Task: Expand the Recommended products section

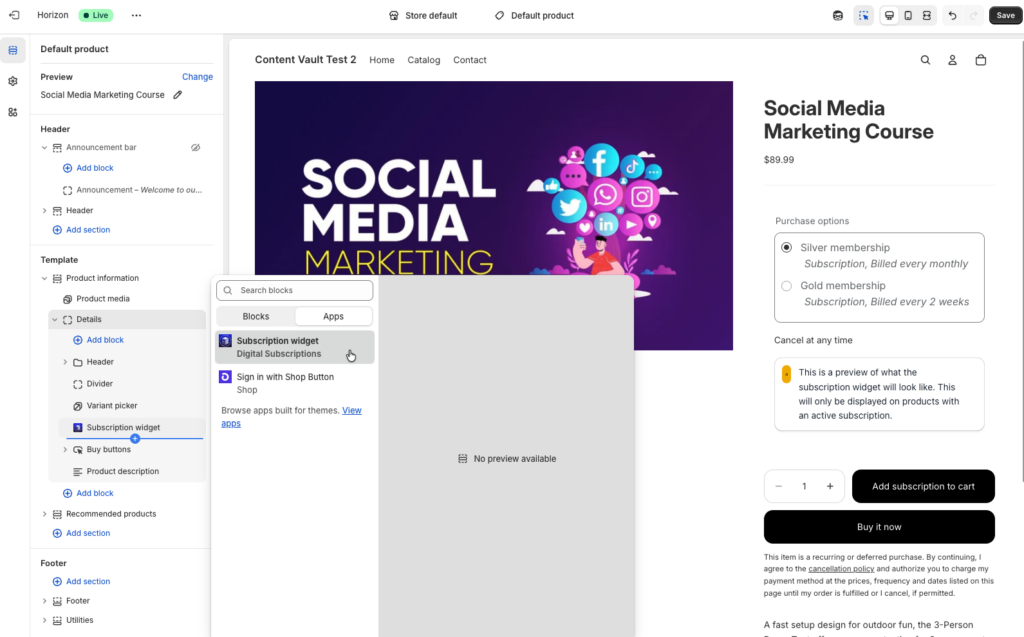Action: (x=44, y=514)
